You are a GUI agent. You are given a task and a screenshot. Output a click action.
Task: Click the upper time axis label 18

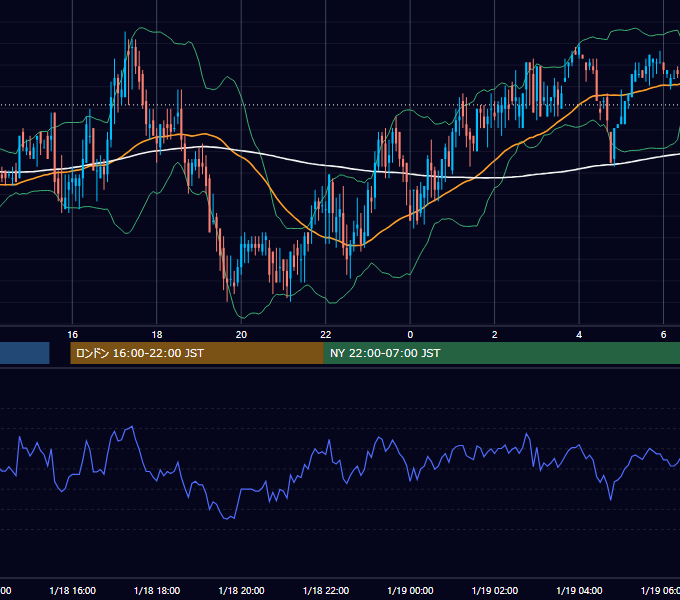[157, 335]
